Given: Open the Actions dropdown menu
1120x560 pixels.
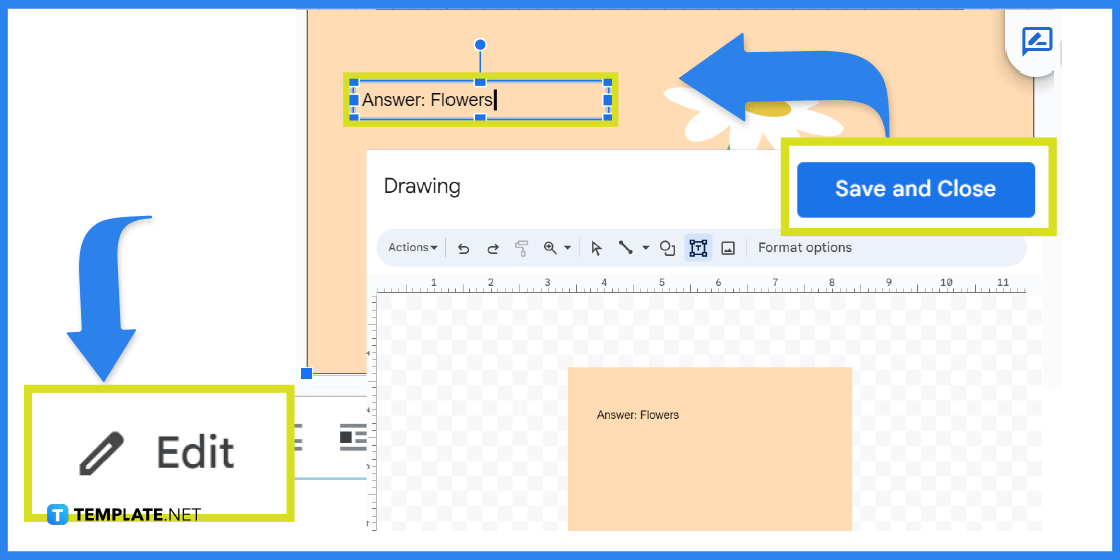Looking at the screenshot, I should 413,248.
